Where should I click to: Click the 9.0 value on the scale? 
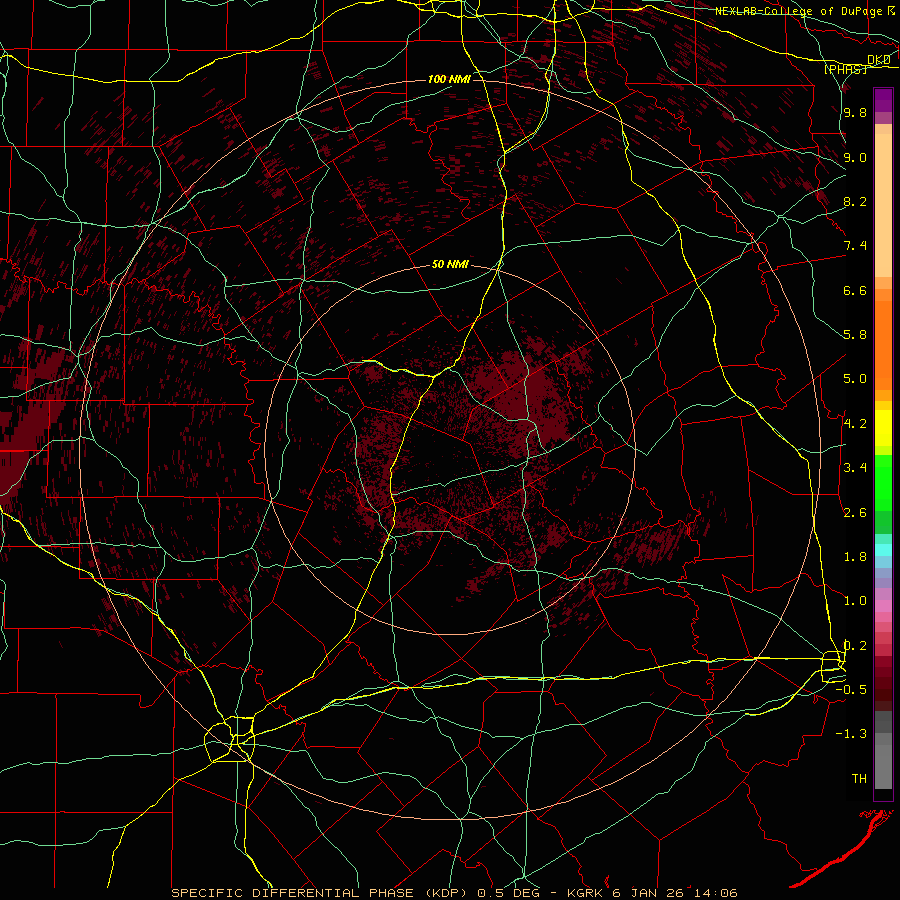click(x=855, y=157)
